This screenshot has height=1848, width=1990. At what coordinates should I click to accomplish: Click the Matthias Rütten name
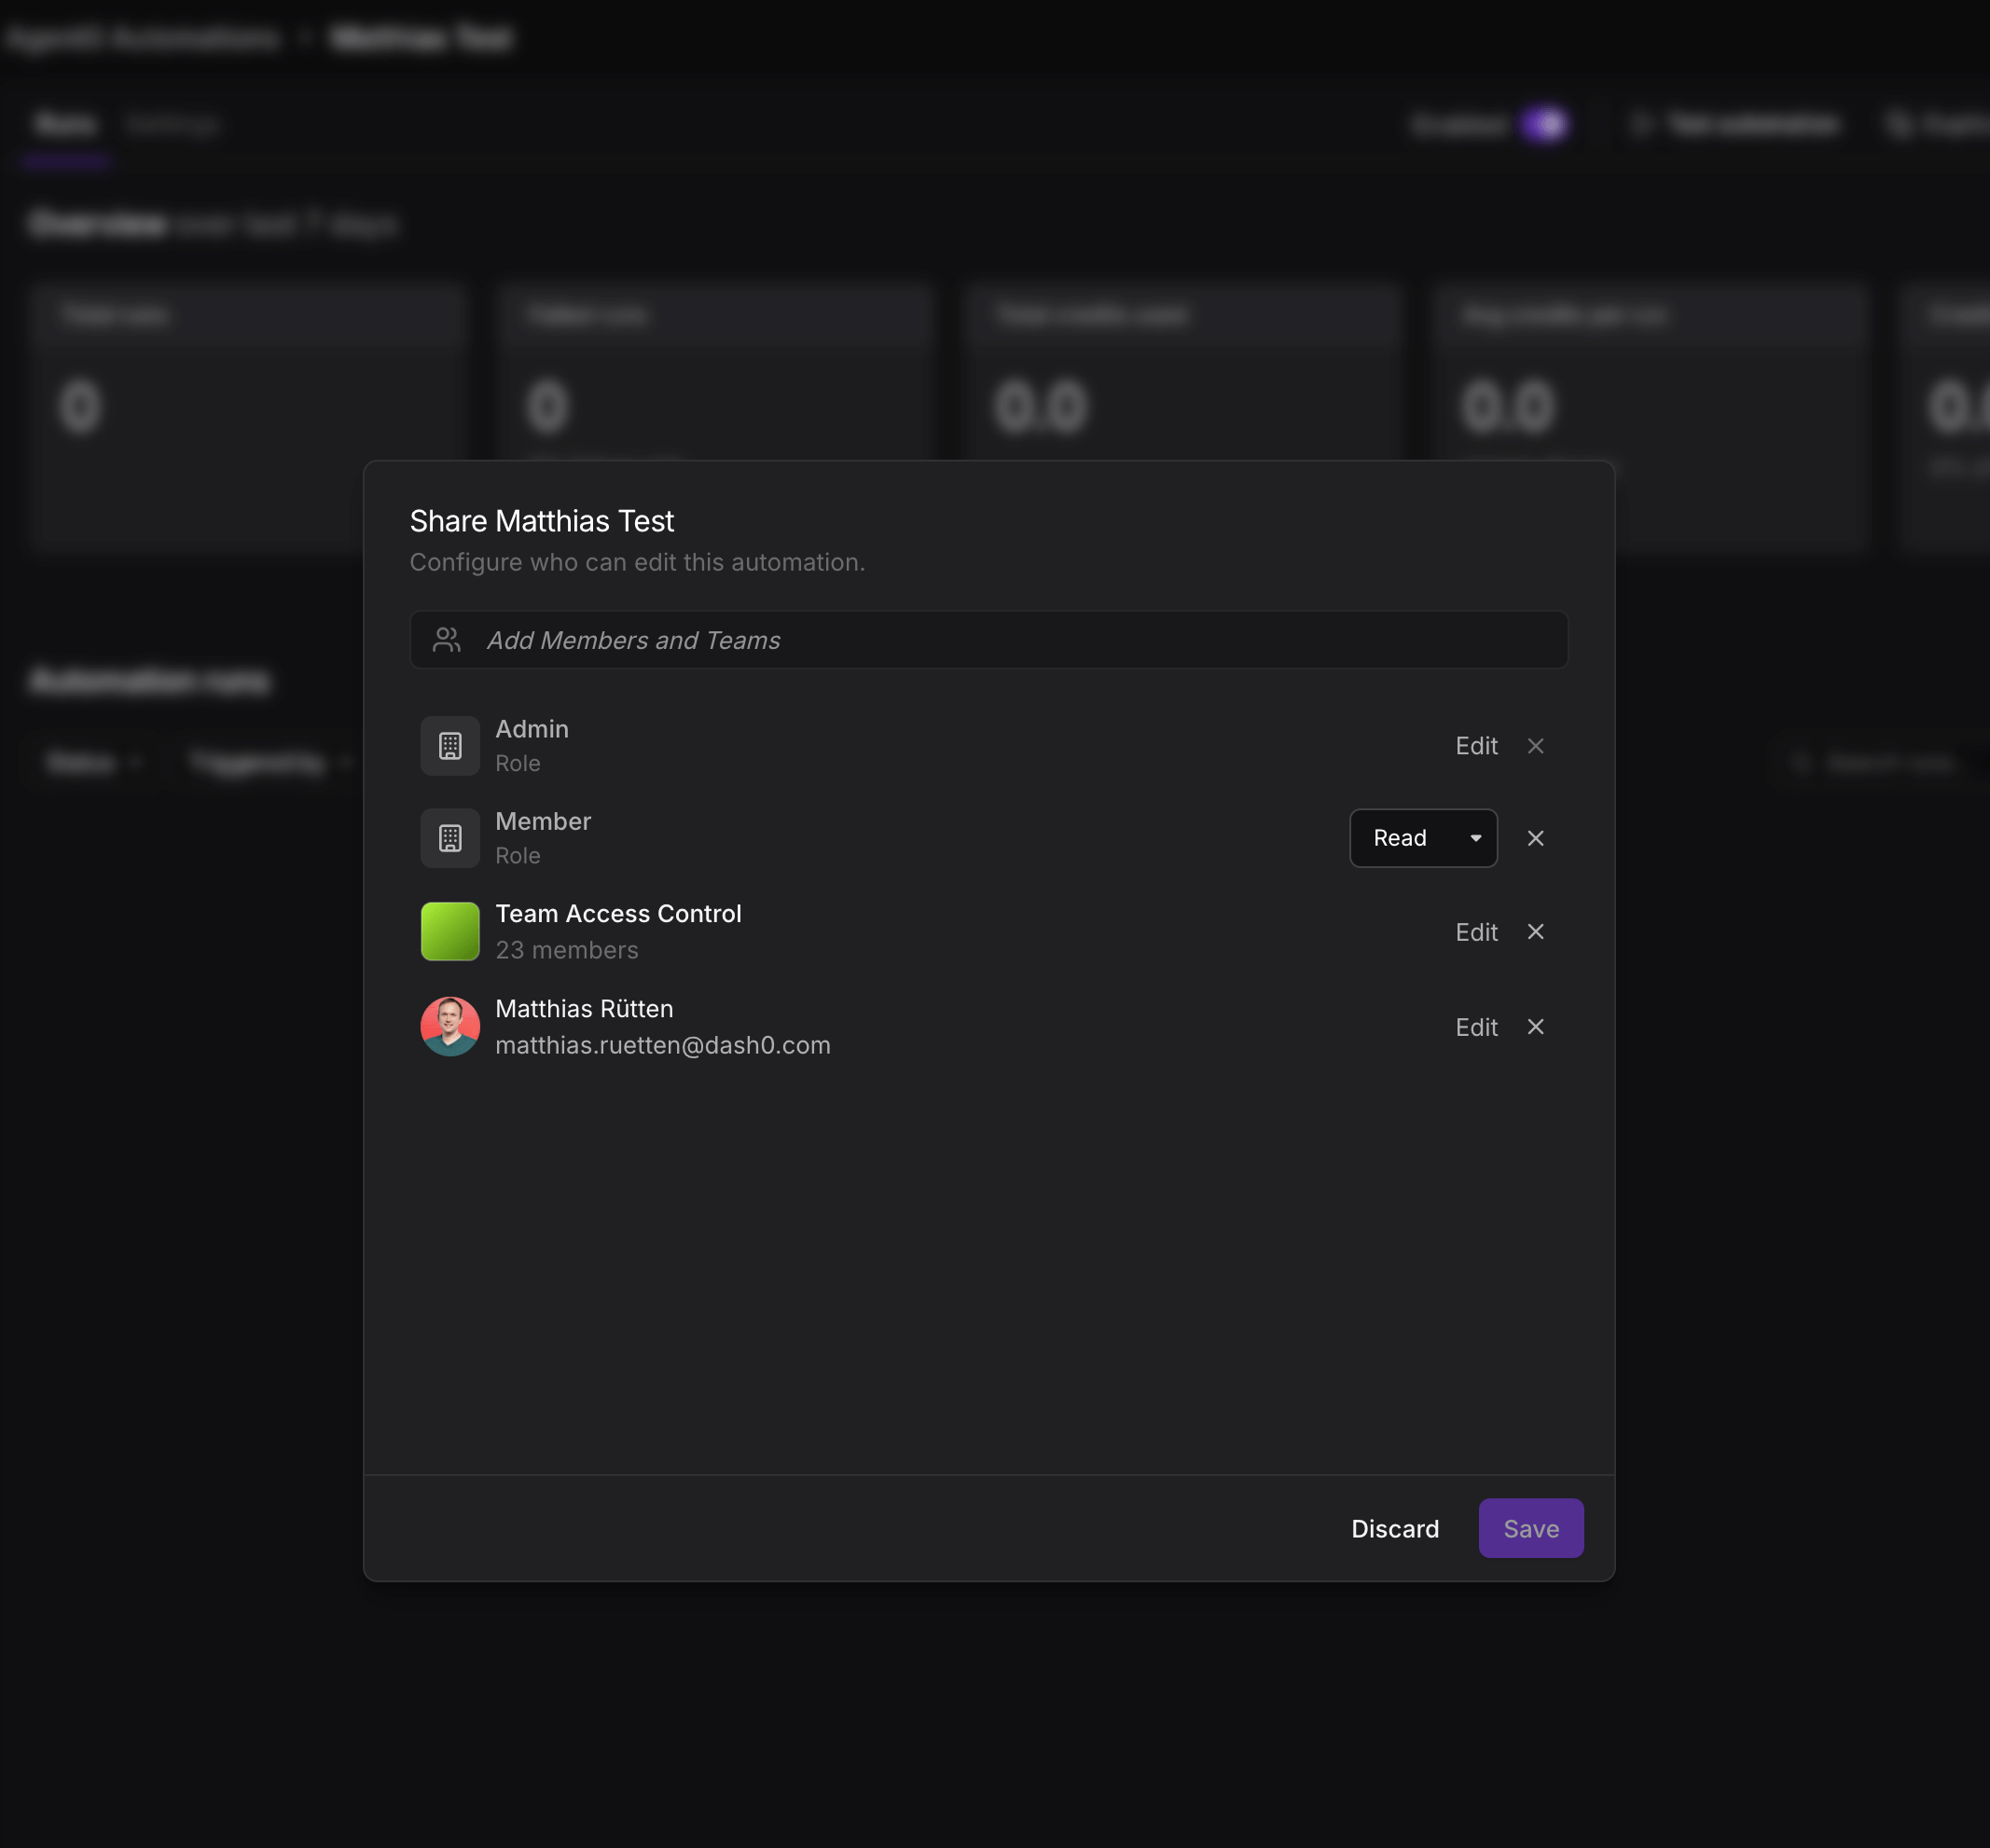point(584,1009)
